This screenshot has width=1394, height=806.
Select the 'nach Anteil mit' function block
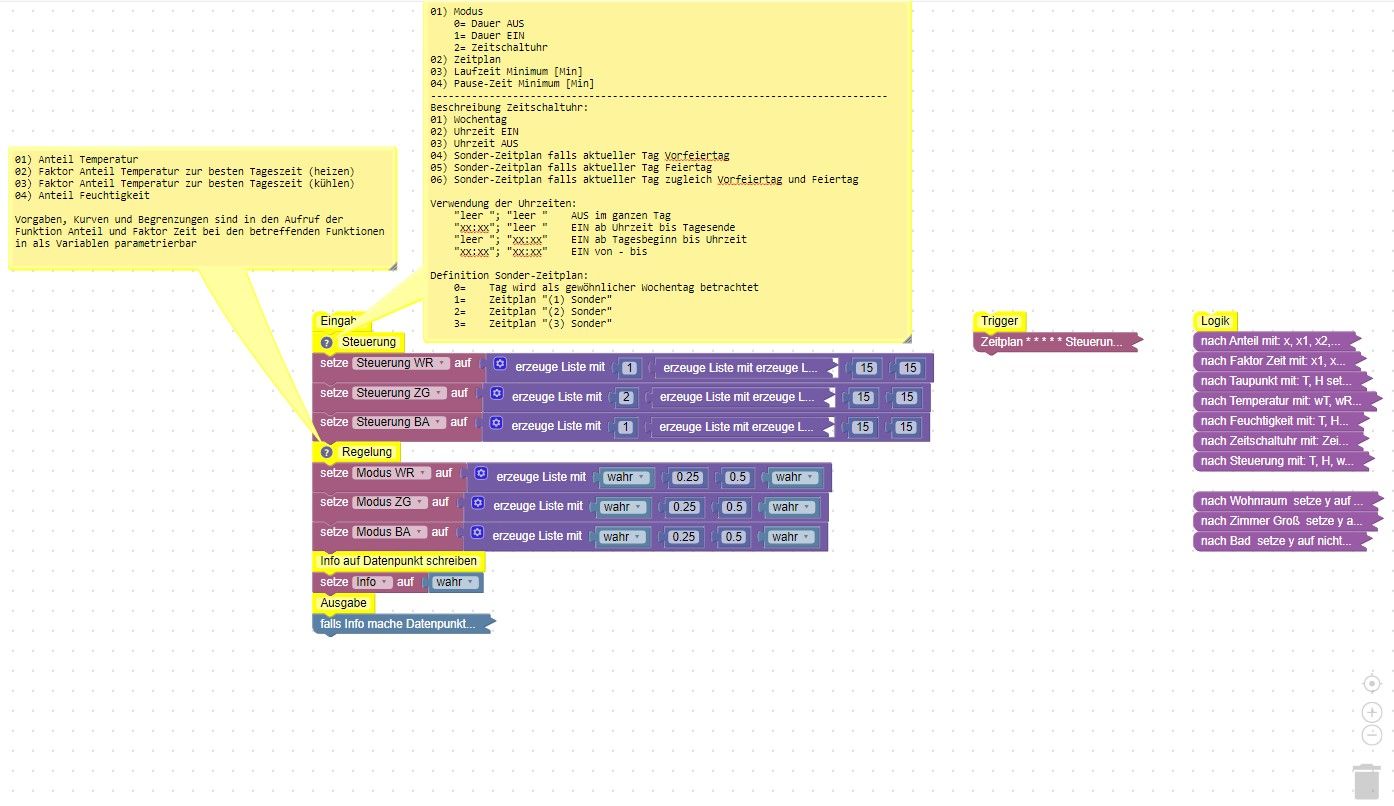[x=1276, y=341]
